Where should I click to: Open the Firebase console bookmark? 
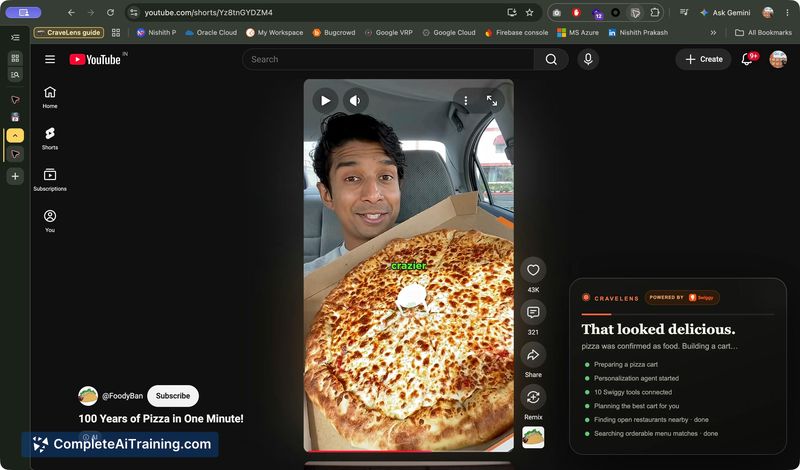tap(517, 32)
